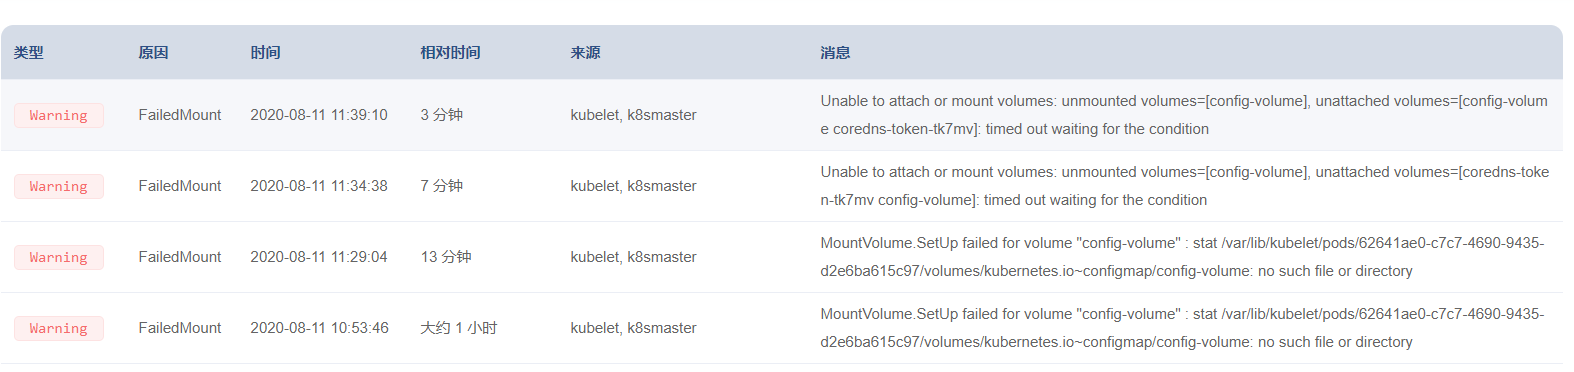Click timestamp 2020-08-11 11:29:04

click(319, 257)
